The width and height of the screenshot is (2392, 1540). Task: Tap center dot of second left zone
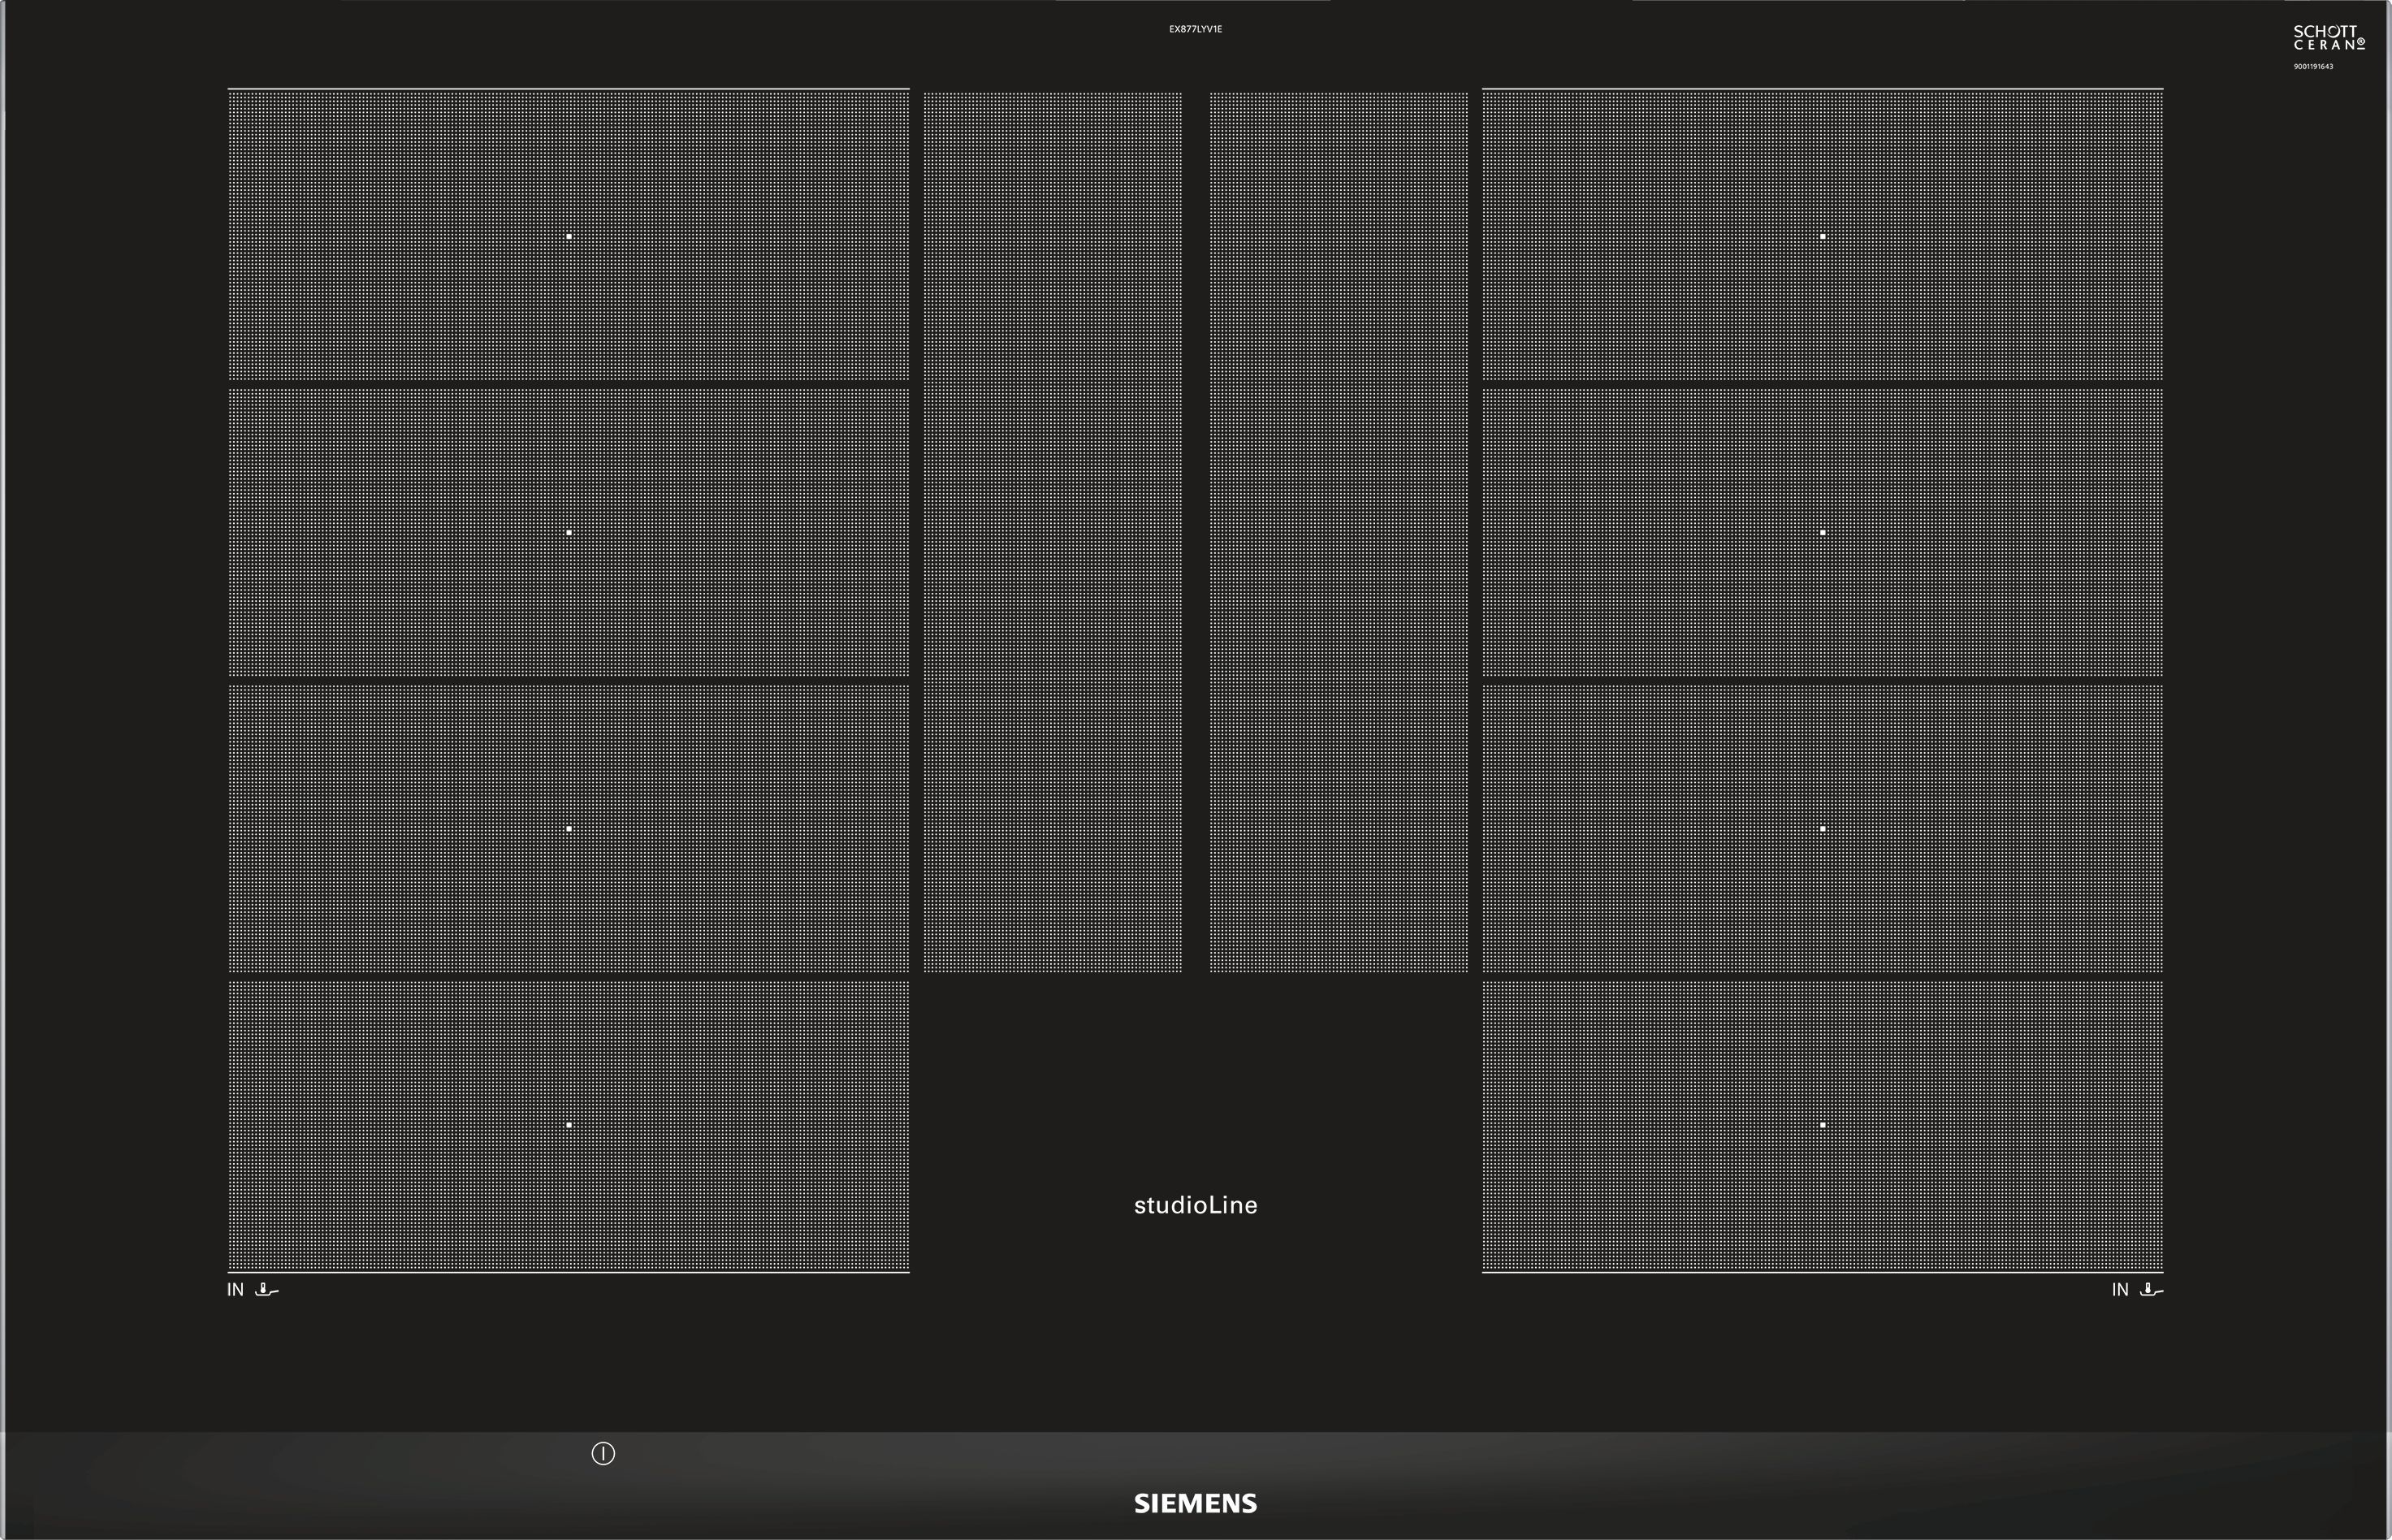pyautogui.click(x=569, y=533)
